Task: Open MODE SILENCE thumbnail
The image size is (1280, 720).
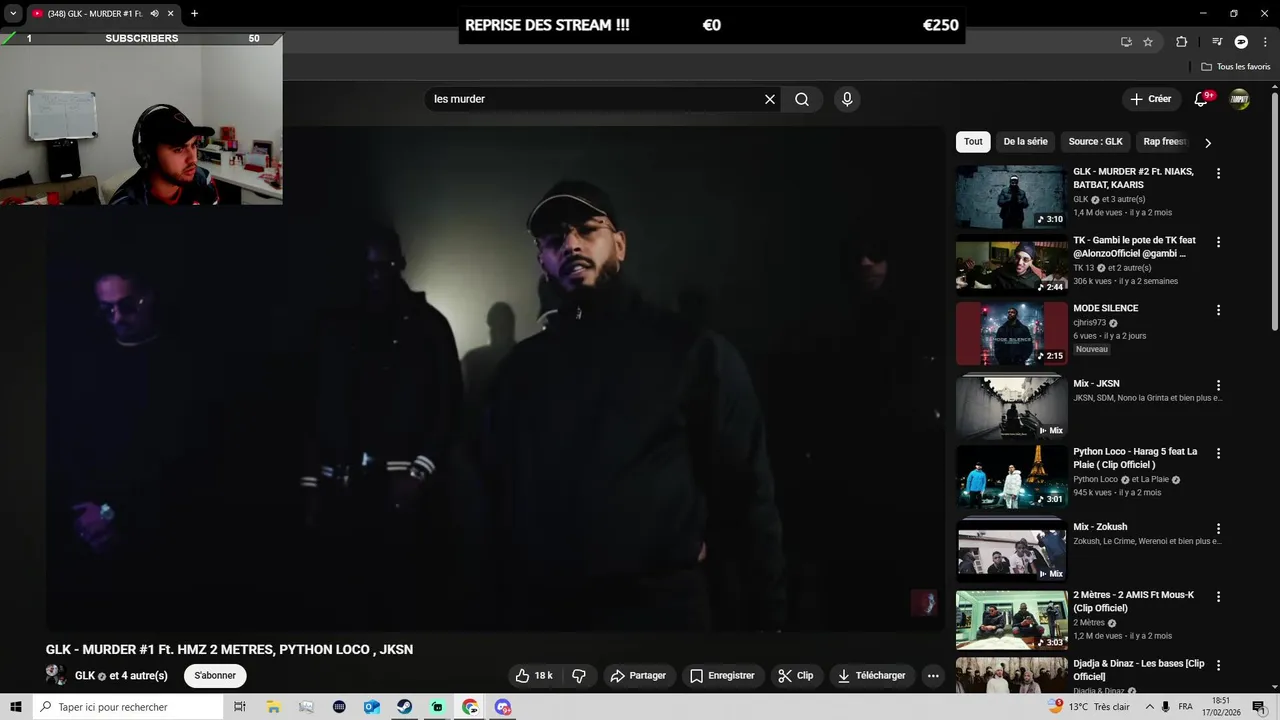Action: pos(1011,334)
